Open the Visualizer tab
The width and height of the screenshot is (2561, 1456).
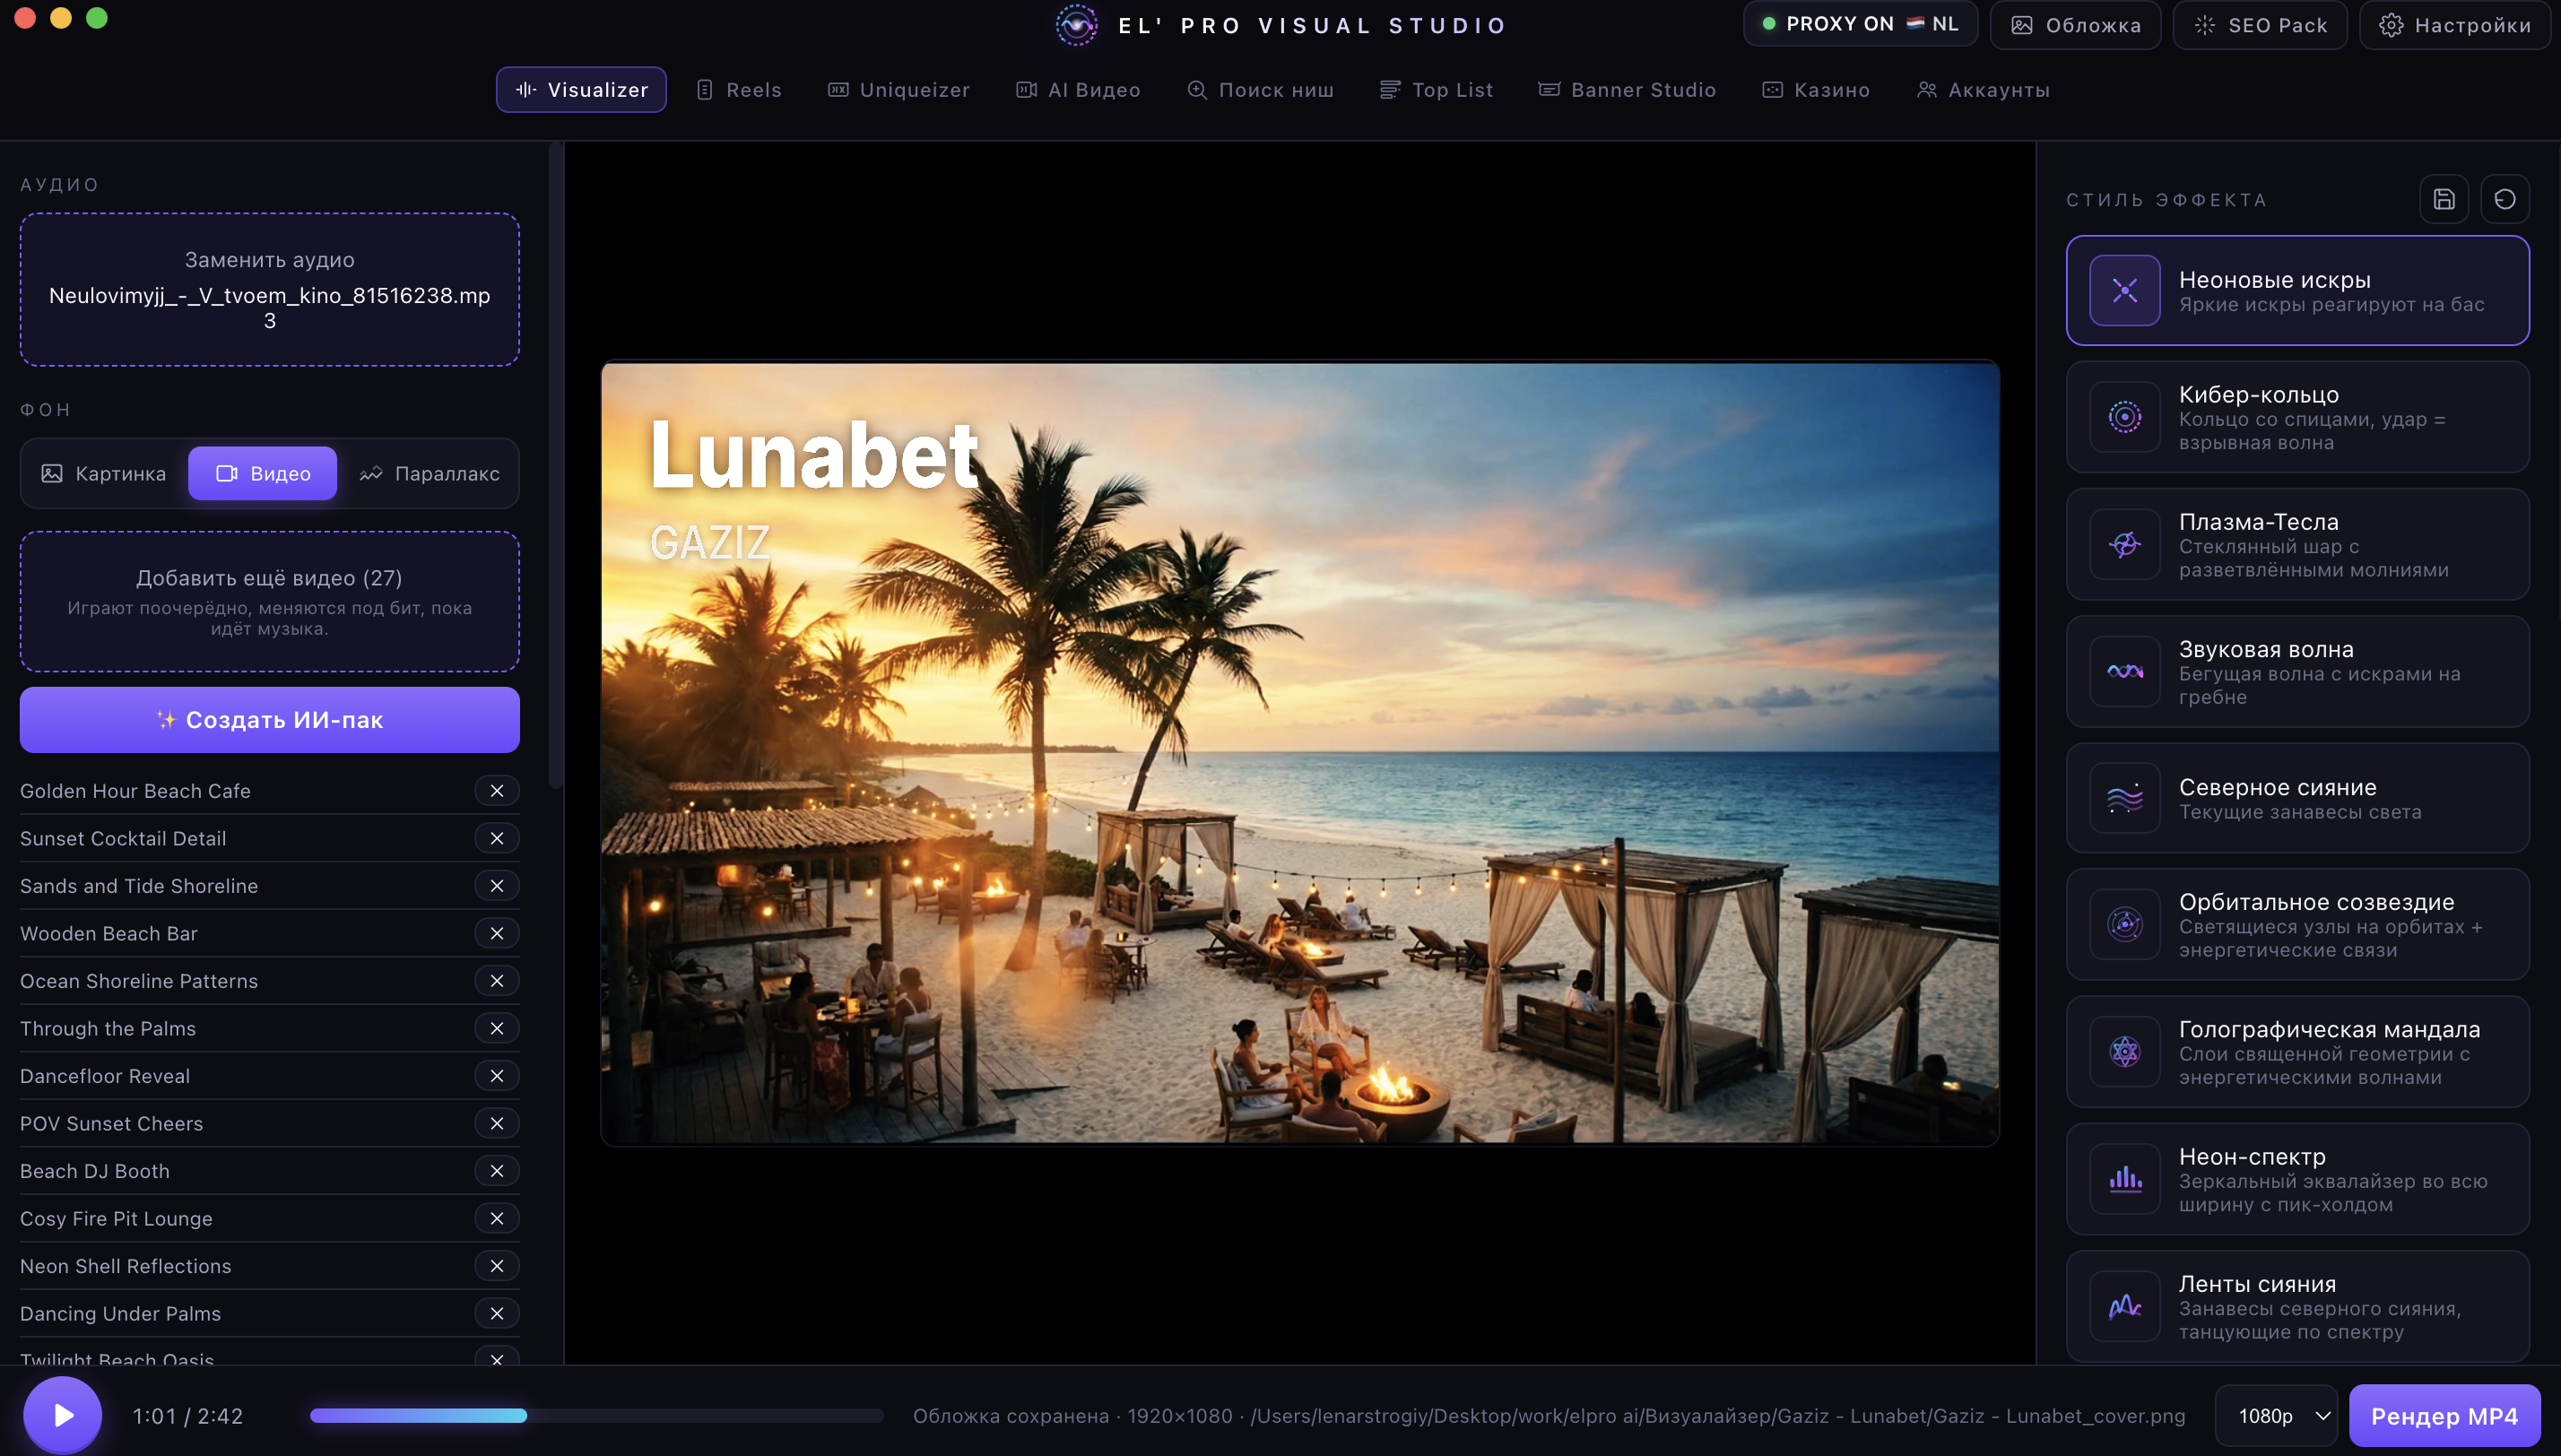pos(581,90)
